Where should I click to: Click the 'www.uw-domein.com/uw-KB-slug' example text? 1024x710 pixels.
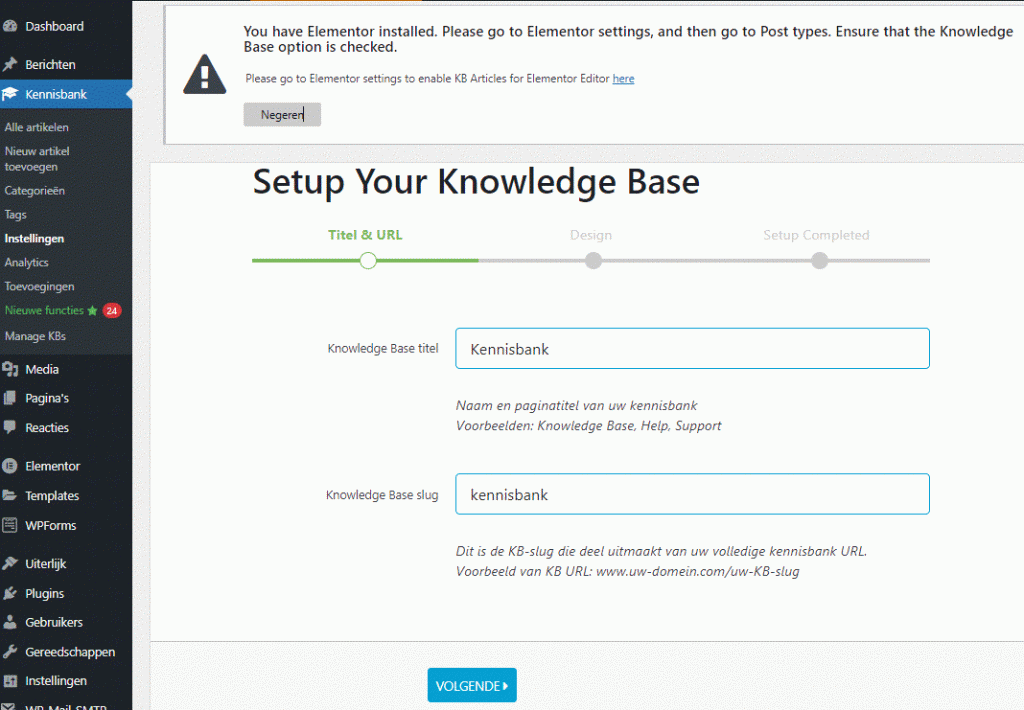click(697, 572)
